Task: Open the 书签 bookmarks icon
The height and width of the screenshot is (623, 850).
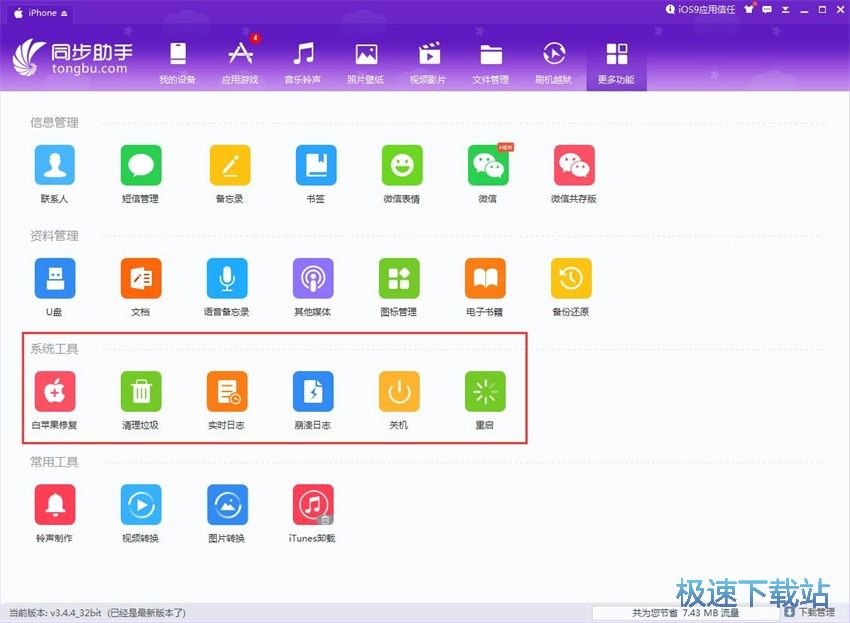Action: (x=315, y=165)
